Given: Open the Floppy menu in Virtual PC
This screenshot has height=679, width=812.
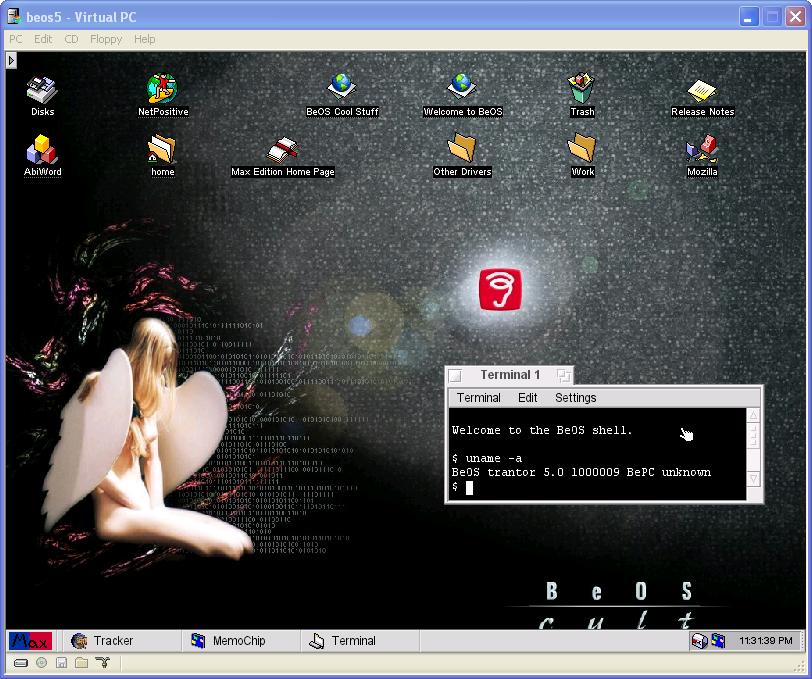Looking at the screenshot, I should coord(106,39).
